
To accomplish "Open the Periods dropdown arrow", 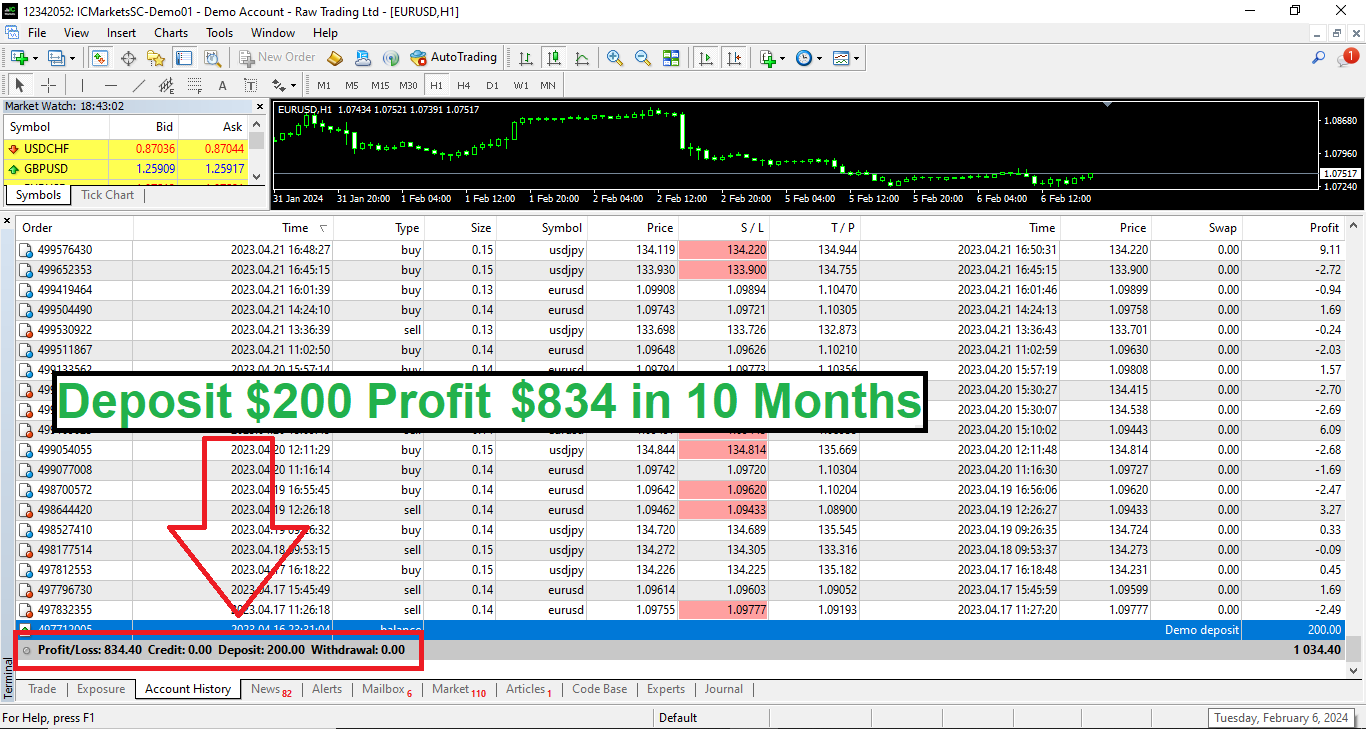I will pos(819,58).
